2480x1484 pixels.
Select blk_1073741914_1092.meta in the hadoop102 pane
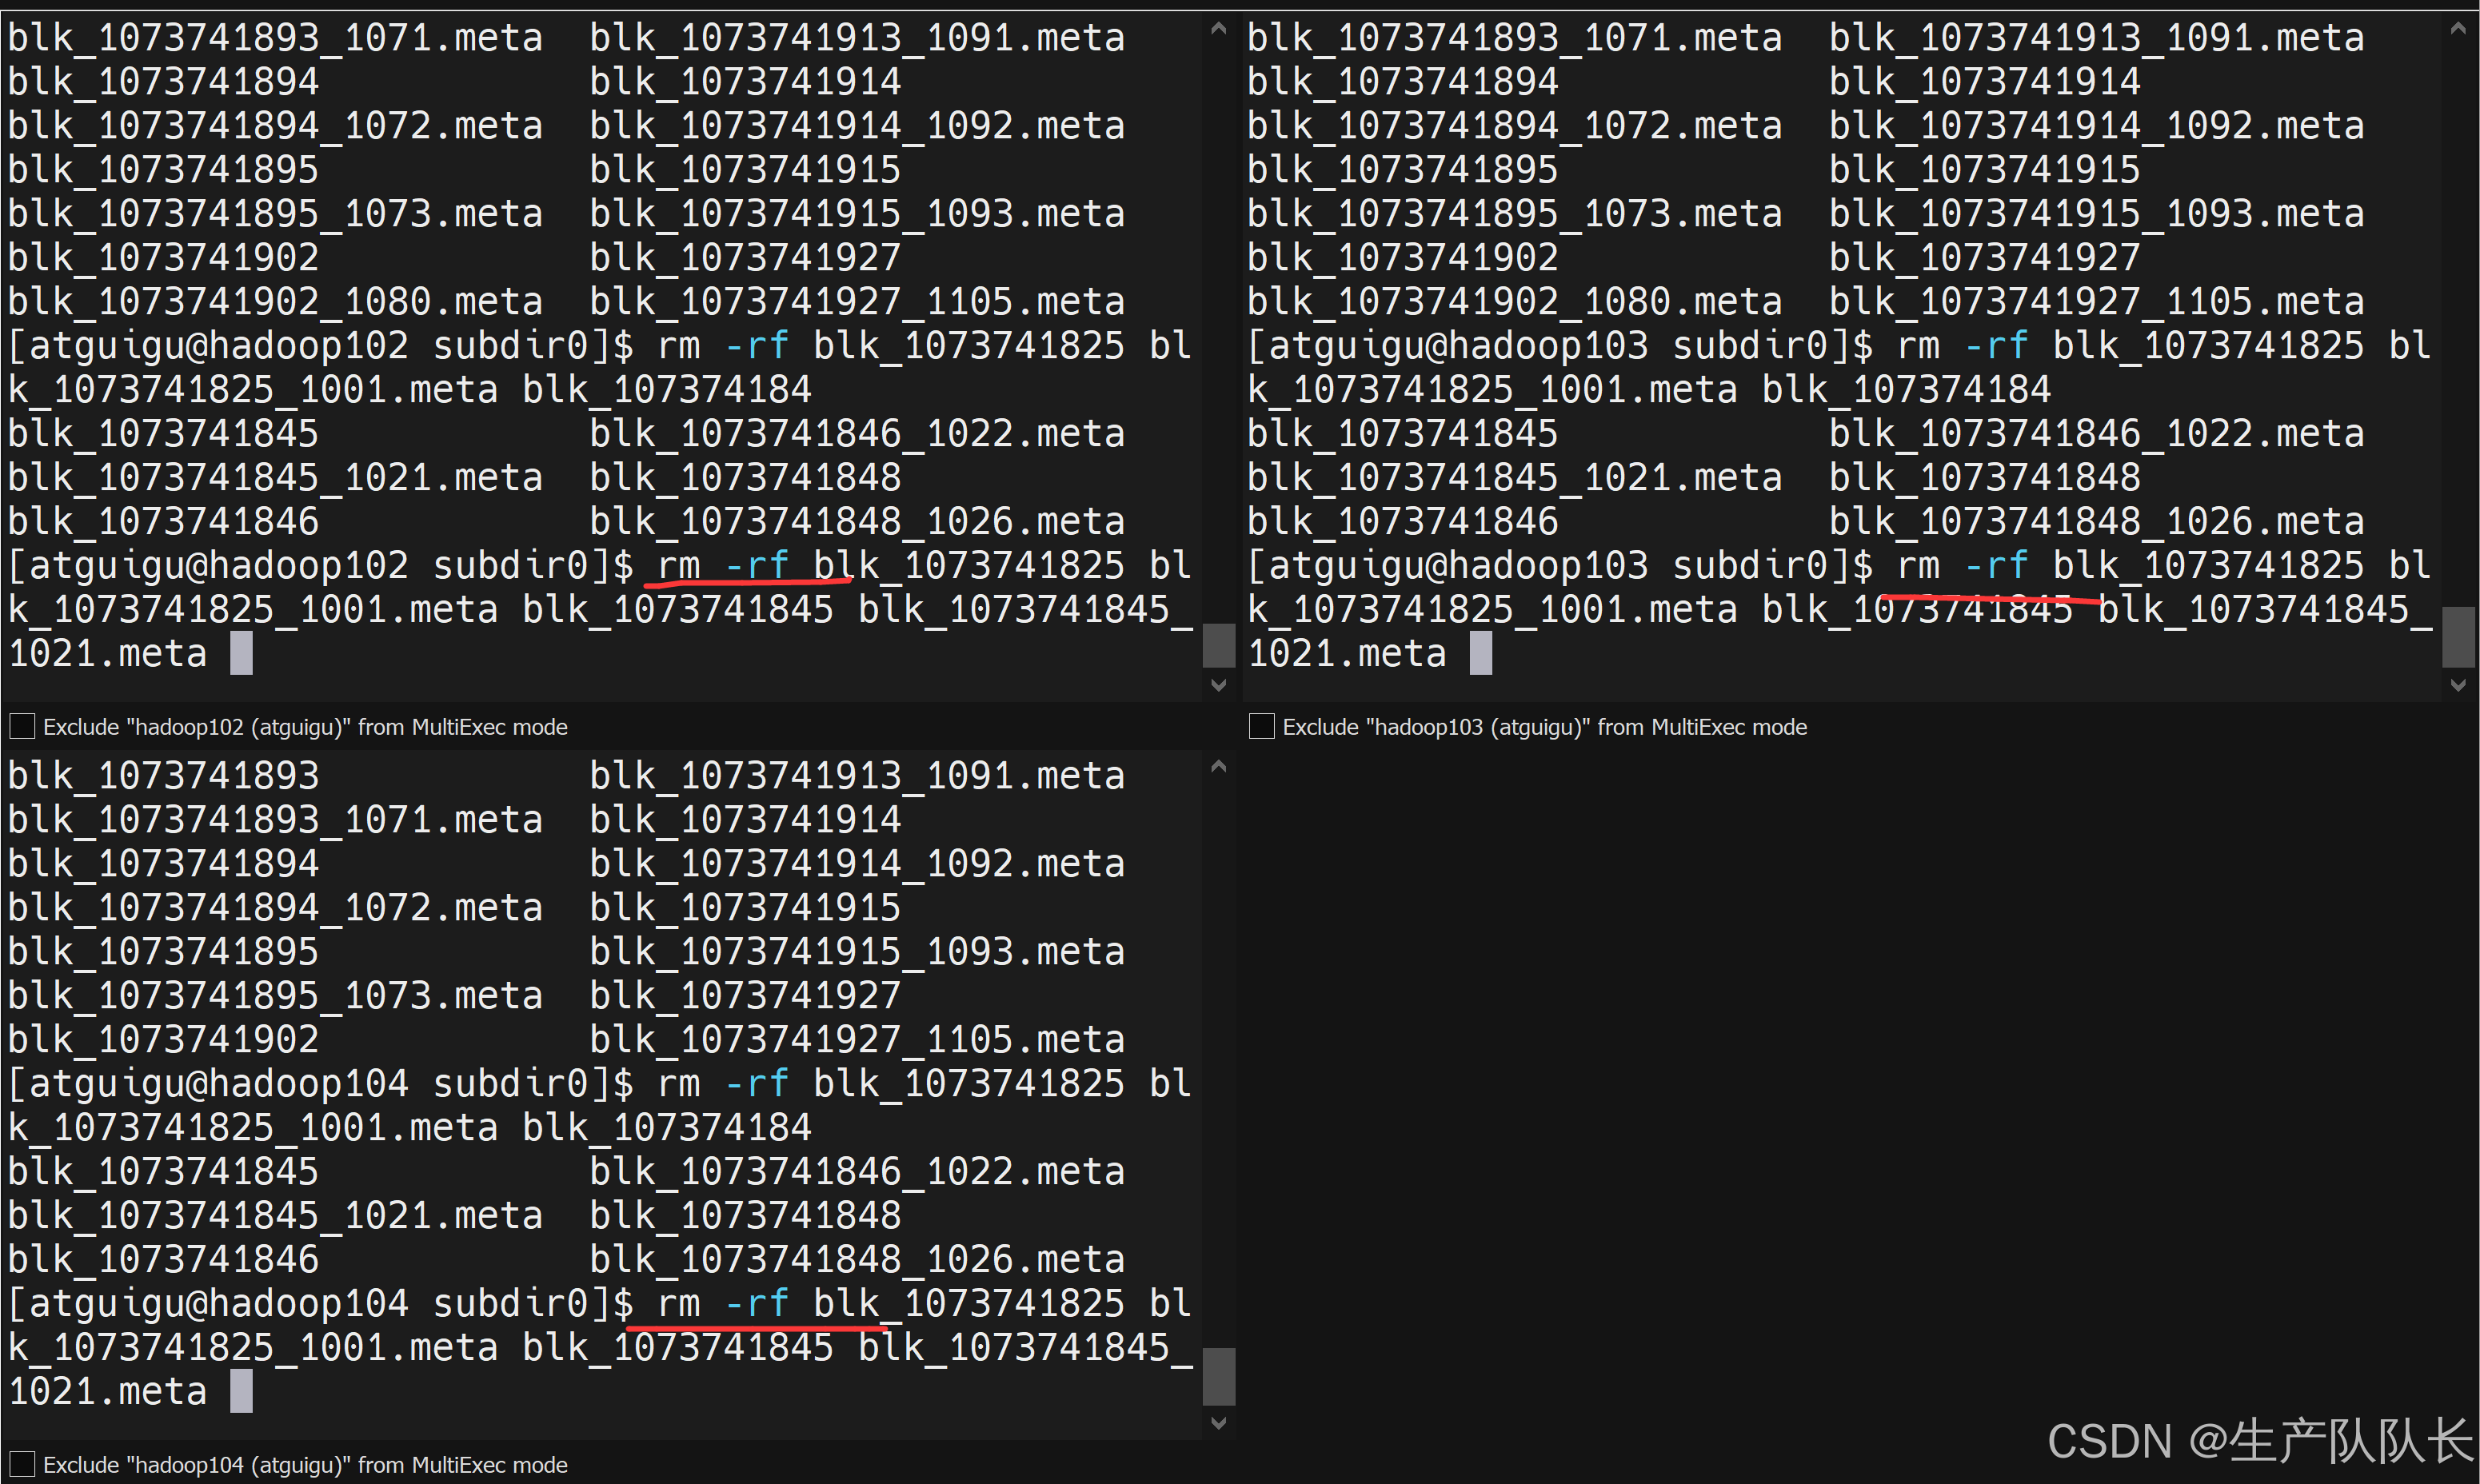tap(857, 126)
